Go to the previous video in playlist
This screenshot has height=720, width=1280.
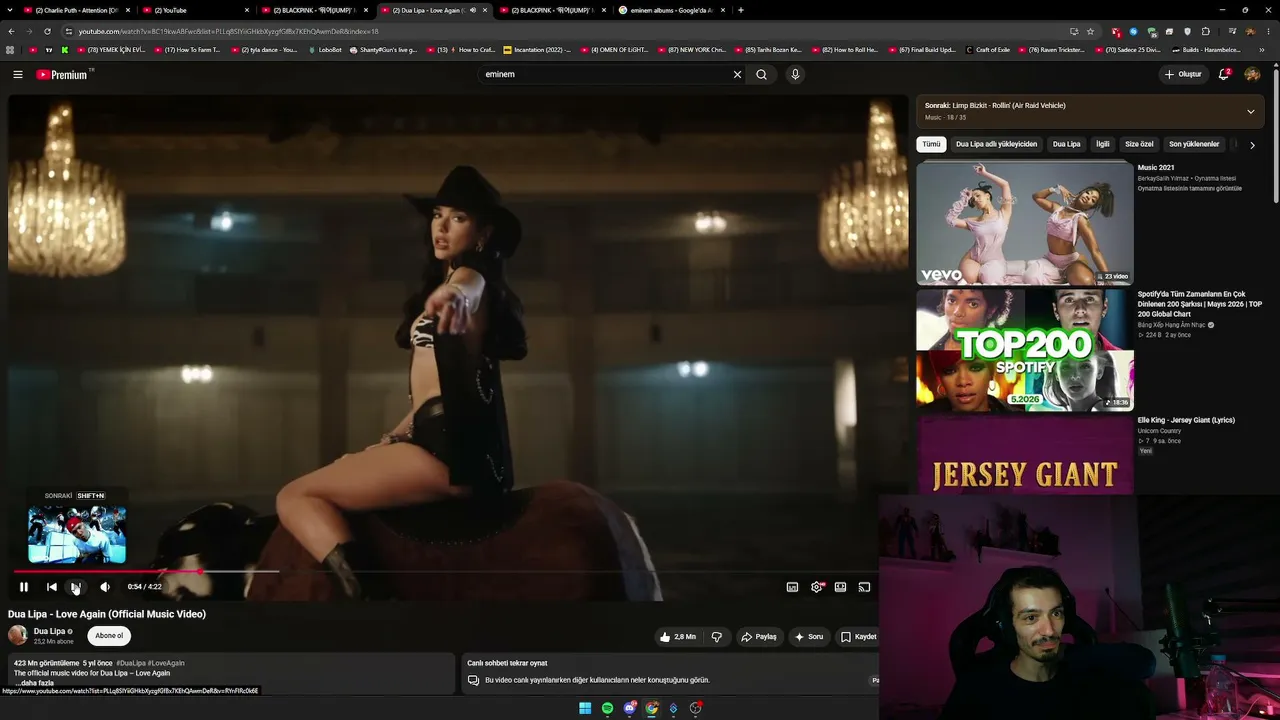pos(52,587)
